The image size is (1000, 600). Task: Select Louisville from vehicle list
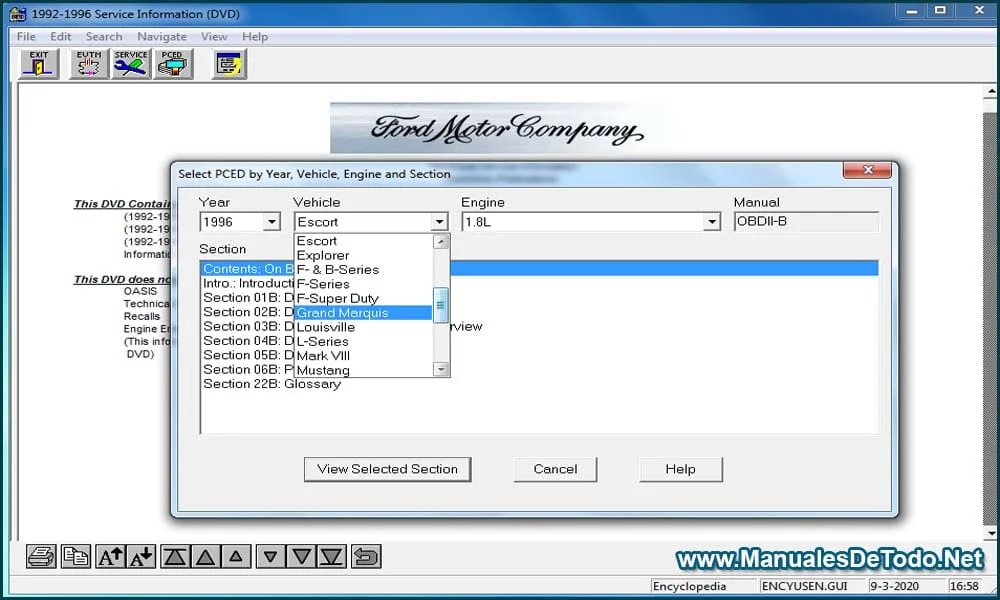363,327
